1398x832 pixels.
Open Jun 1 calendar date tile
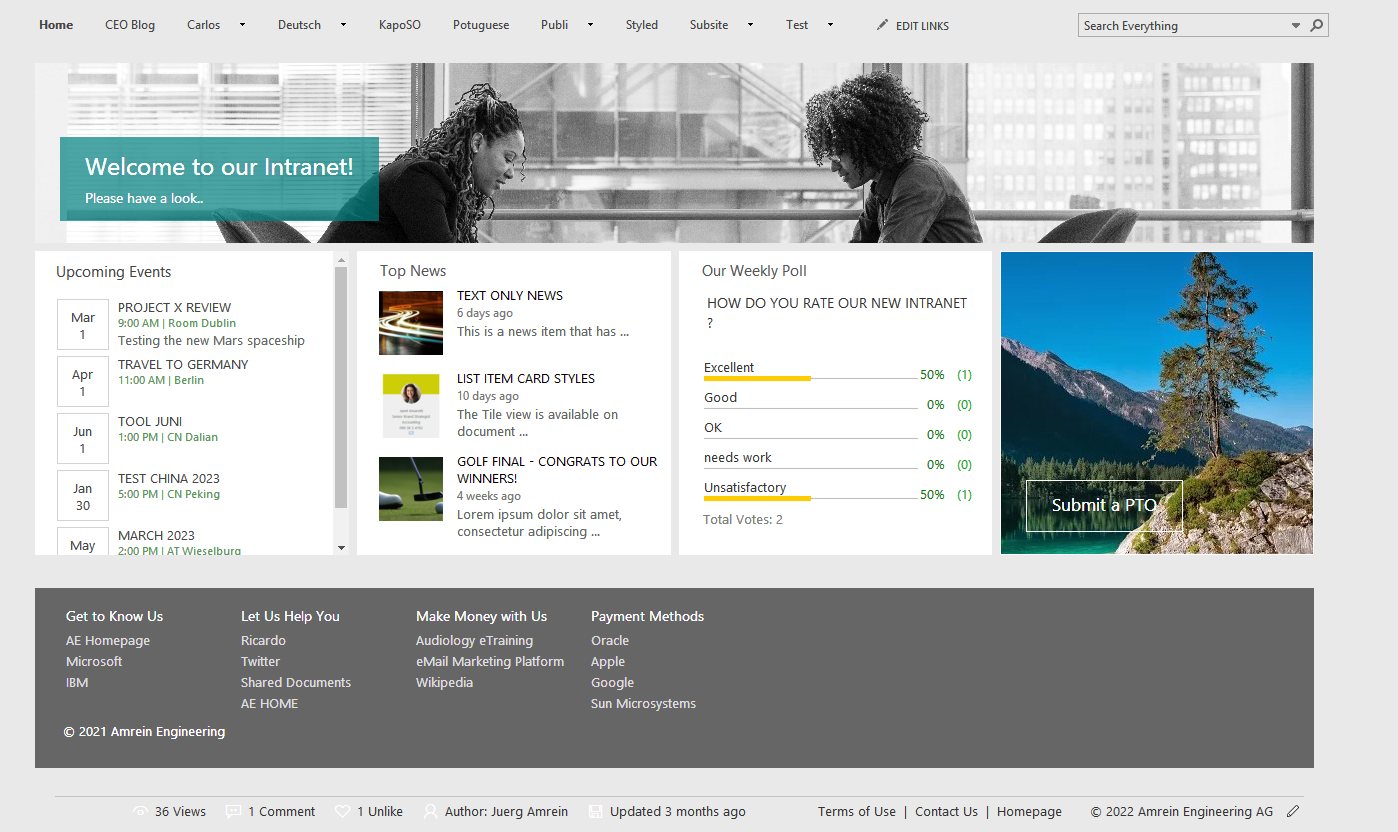[x=83, y=439]
